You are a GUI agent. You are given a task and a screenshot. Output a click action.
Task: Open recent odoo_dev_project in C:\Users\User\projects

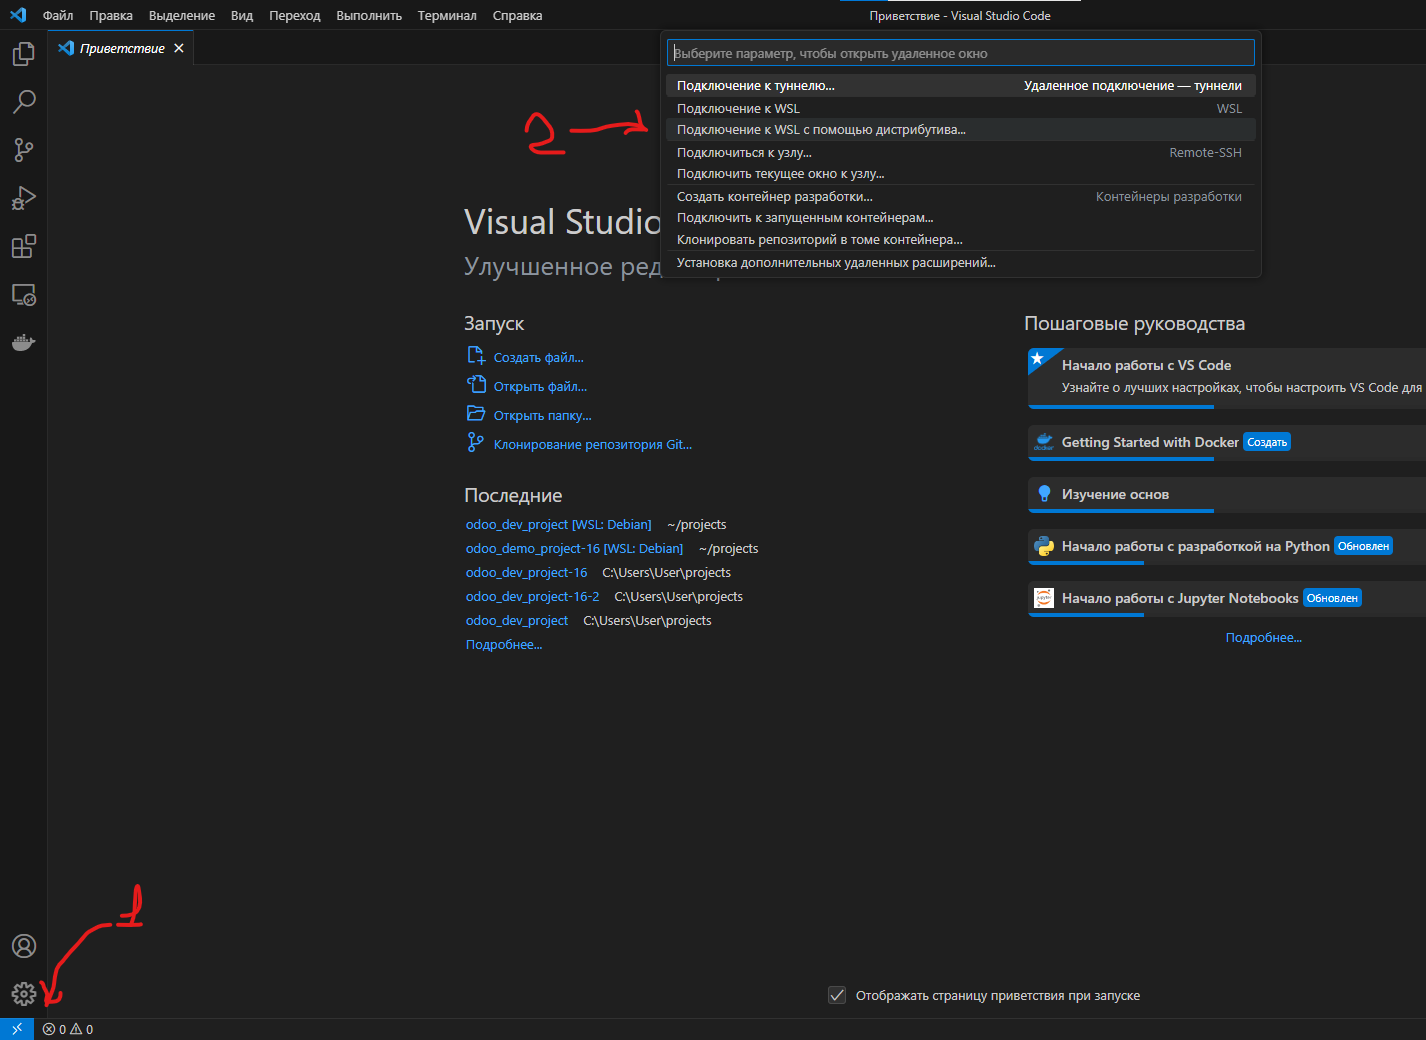516,620
